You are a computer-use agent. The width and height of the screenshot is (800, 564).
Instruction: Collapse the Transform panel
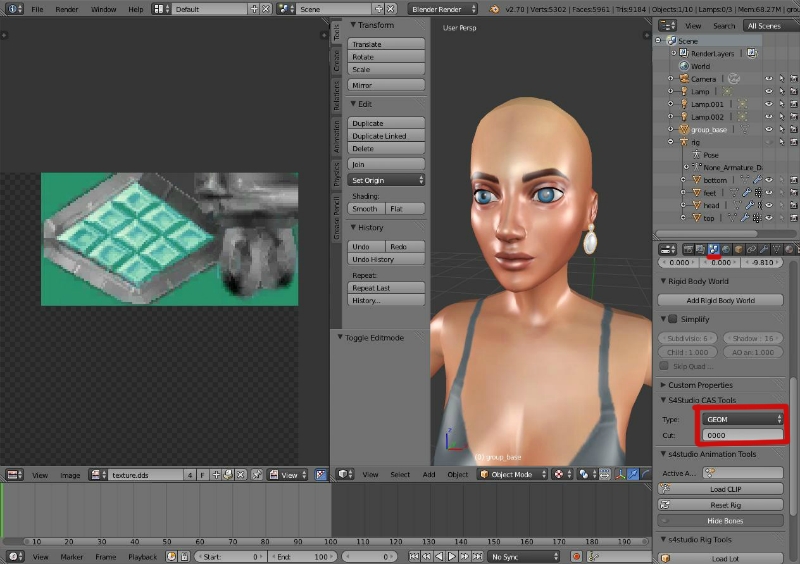click(353, 24)
